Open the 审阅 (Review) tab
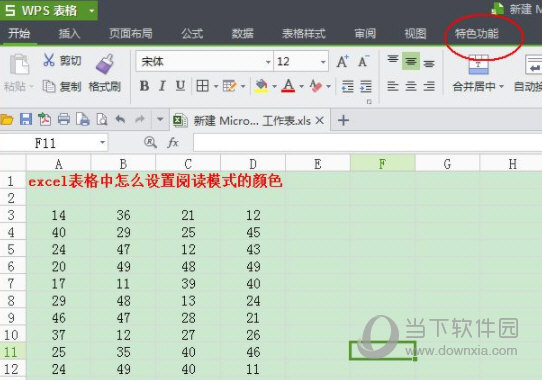Viewport: 542px width, 380px height. [x=365, y=34]
